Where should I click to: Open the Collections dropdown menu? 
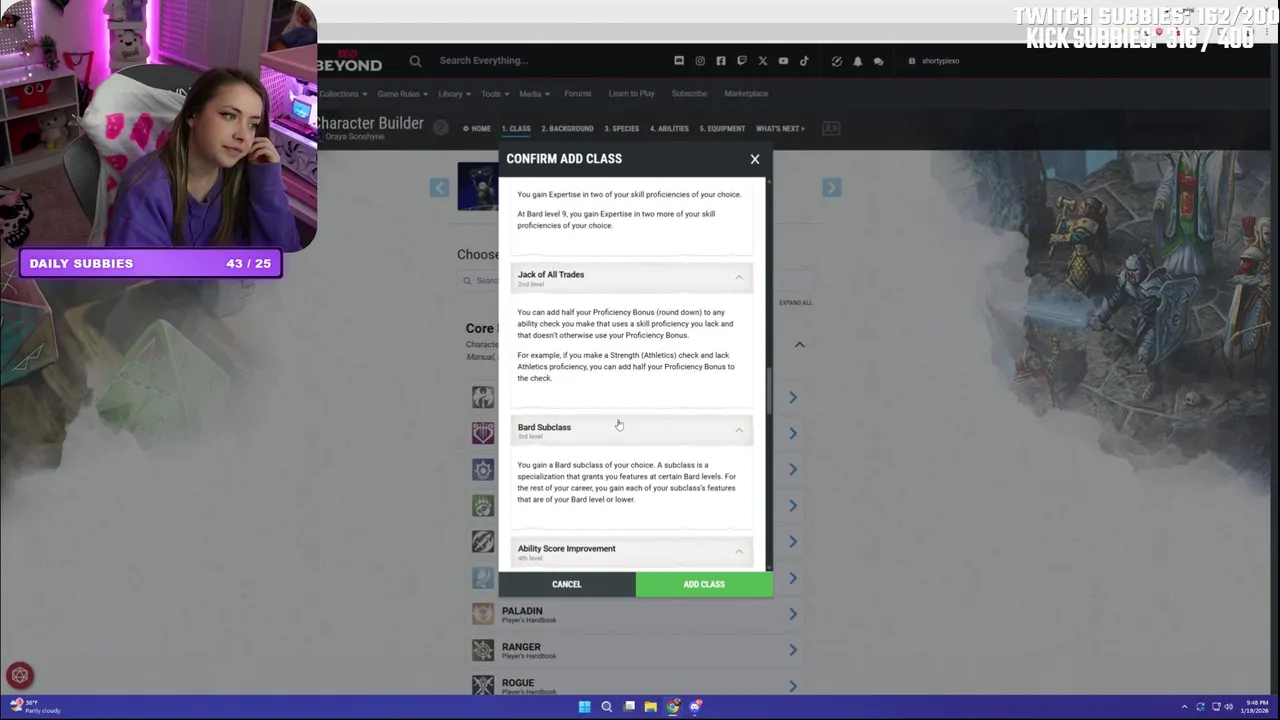click(343, 94)
